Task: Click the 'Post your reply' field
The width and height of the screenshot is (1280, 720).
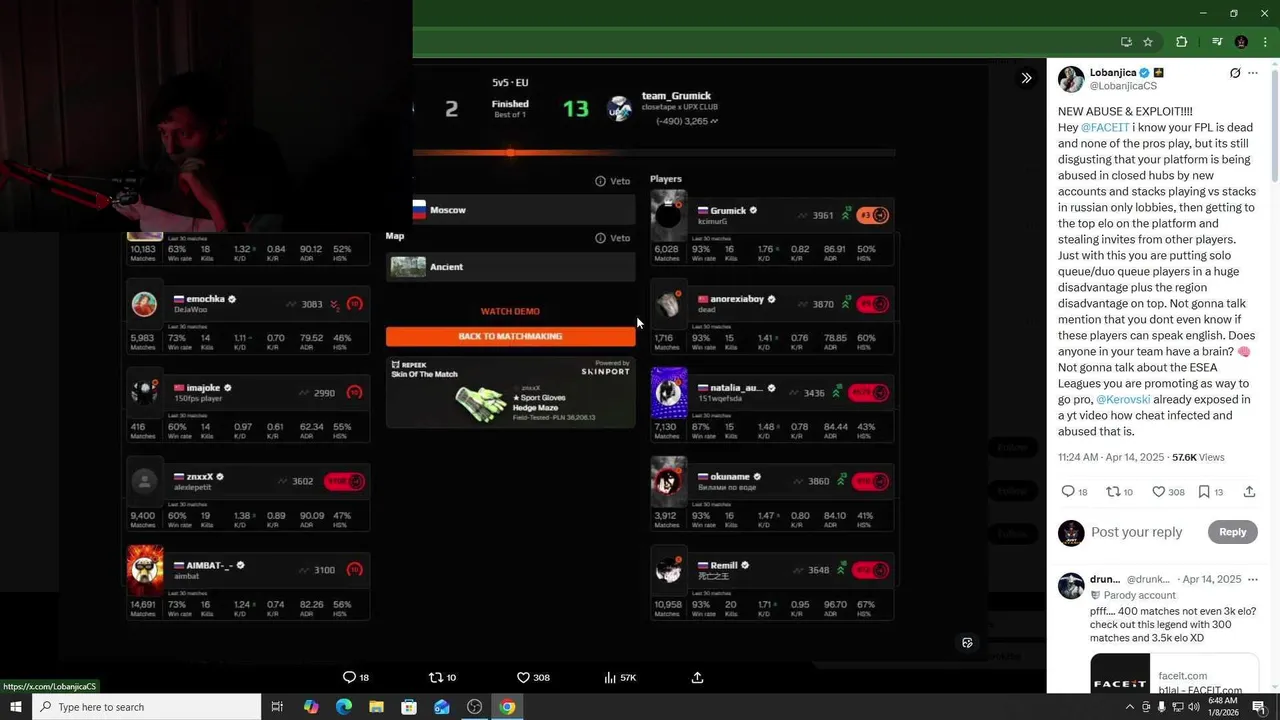Action: point(1136,532)
